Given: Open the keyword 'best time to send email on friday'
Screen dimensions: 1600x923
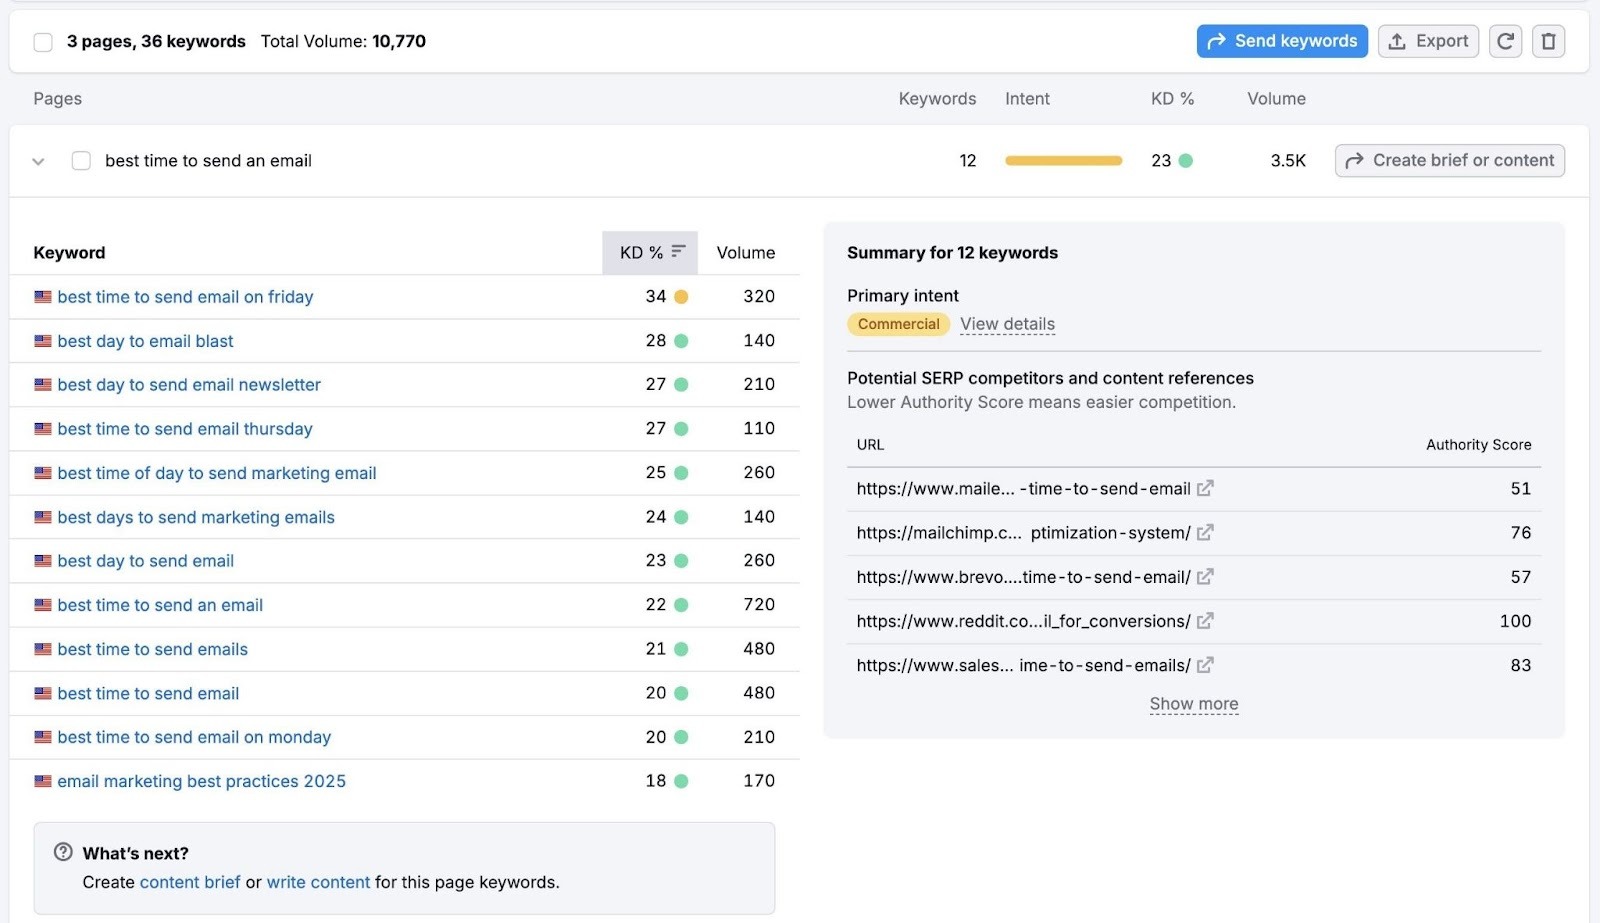Looking at the screenshot, I should (x=184, y=296).
